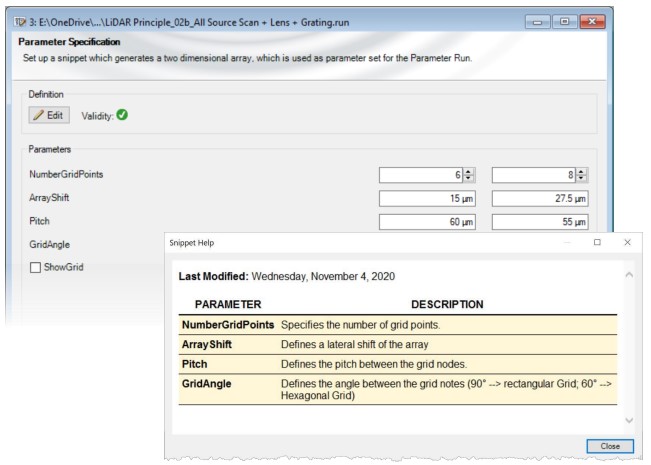
Task: Decrease first NumberGridPoints value with down arrow
Action: (x=469, y=179)
